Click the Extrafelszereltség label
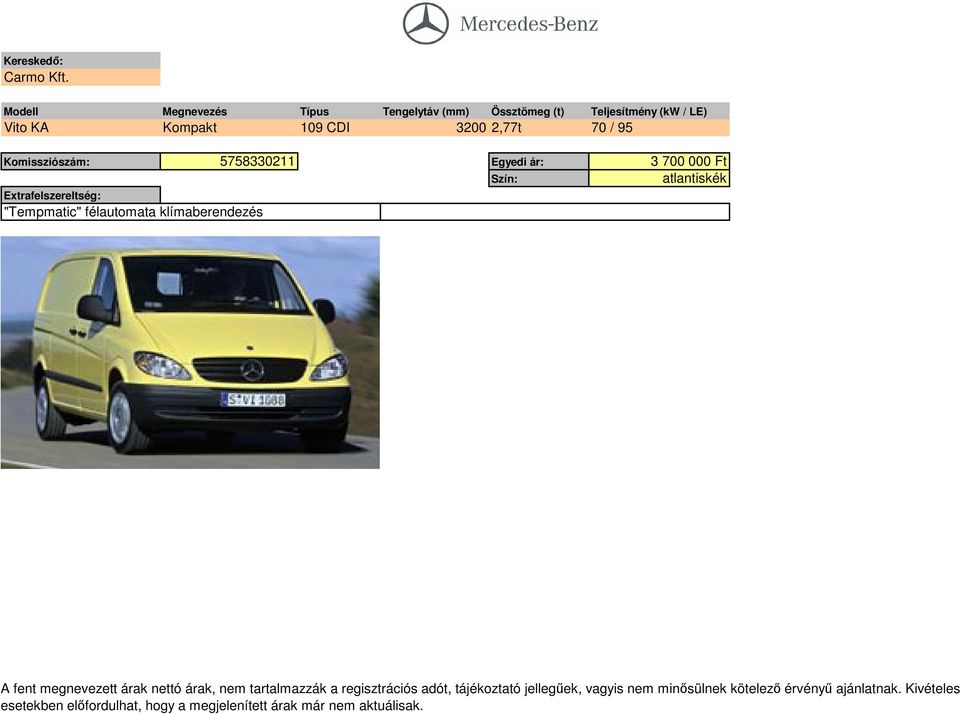This screenshot has width=960, height=714. (x=81, y=195)
